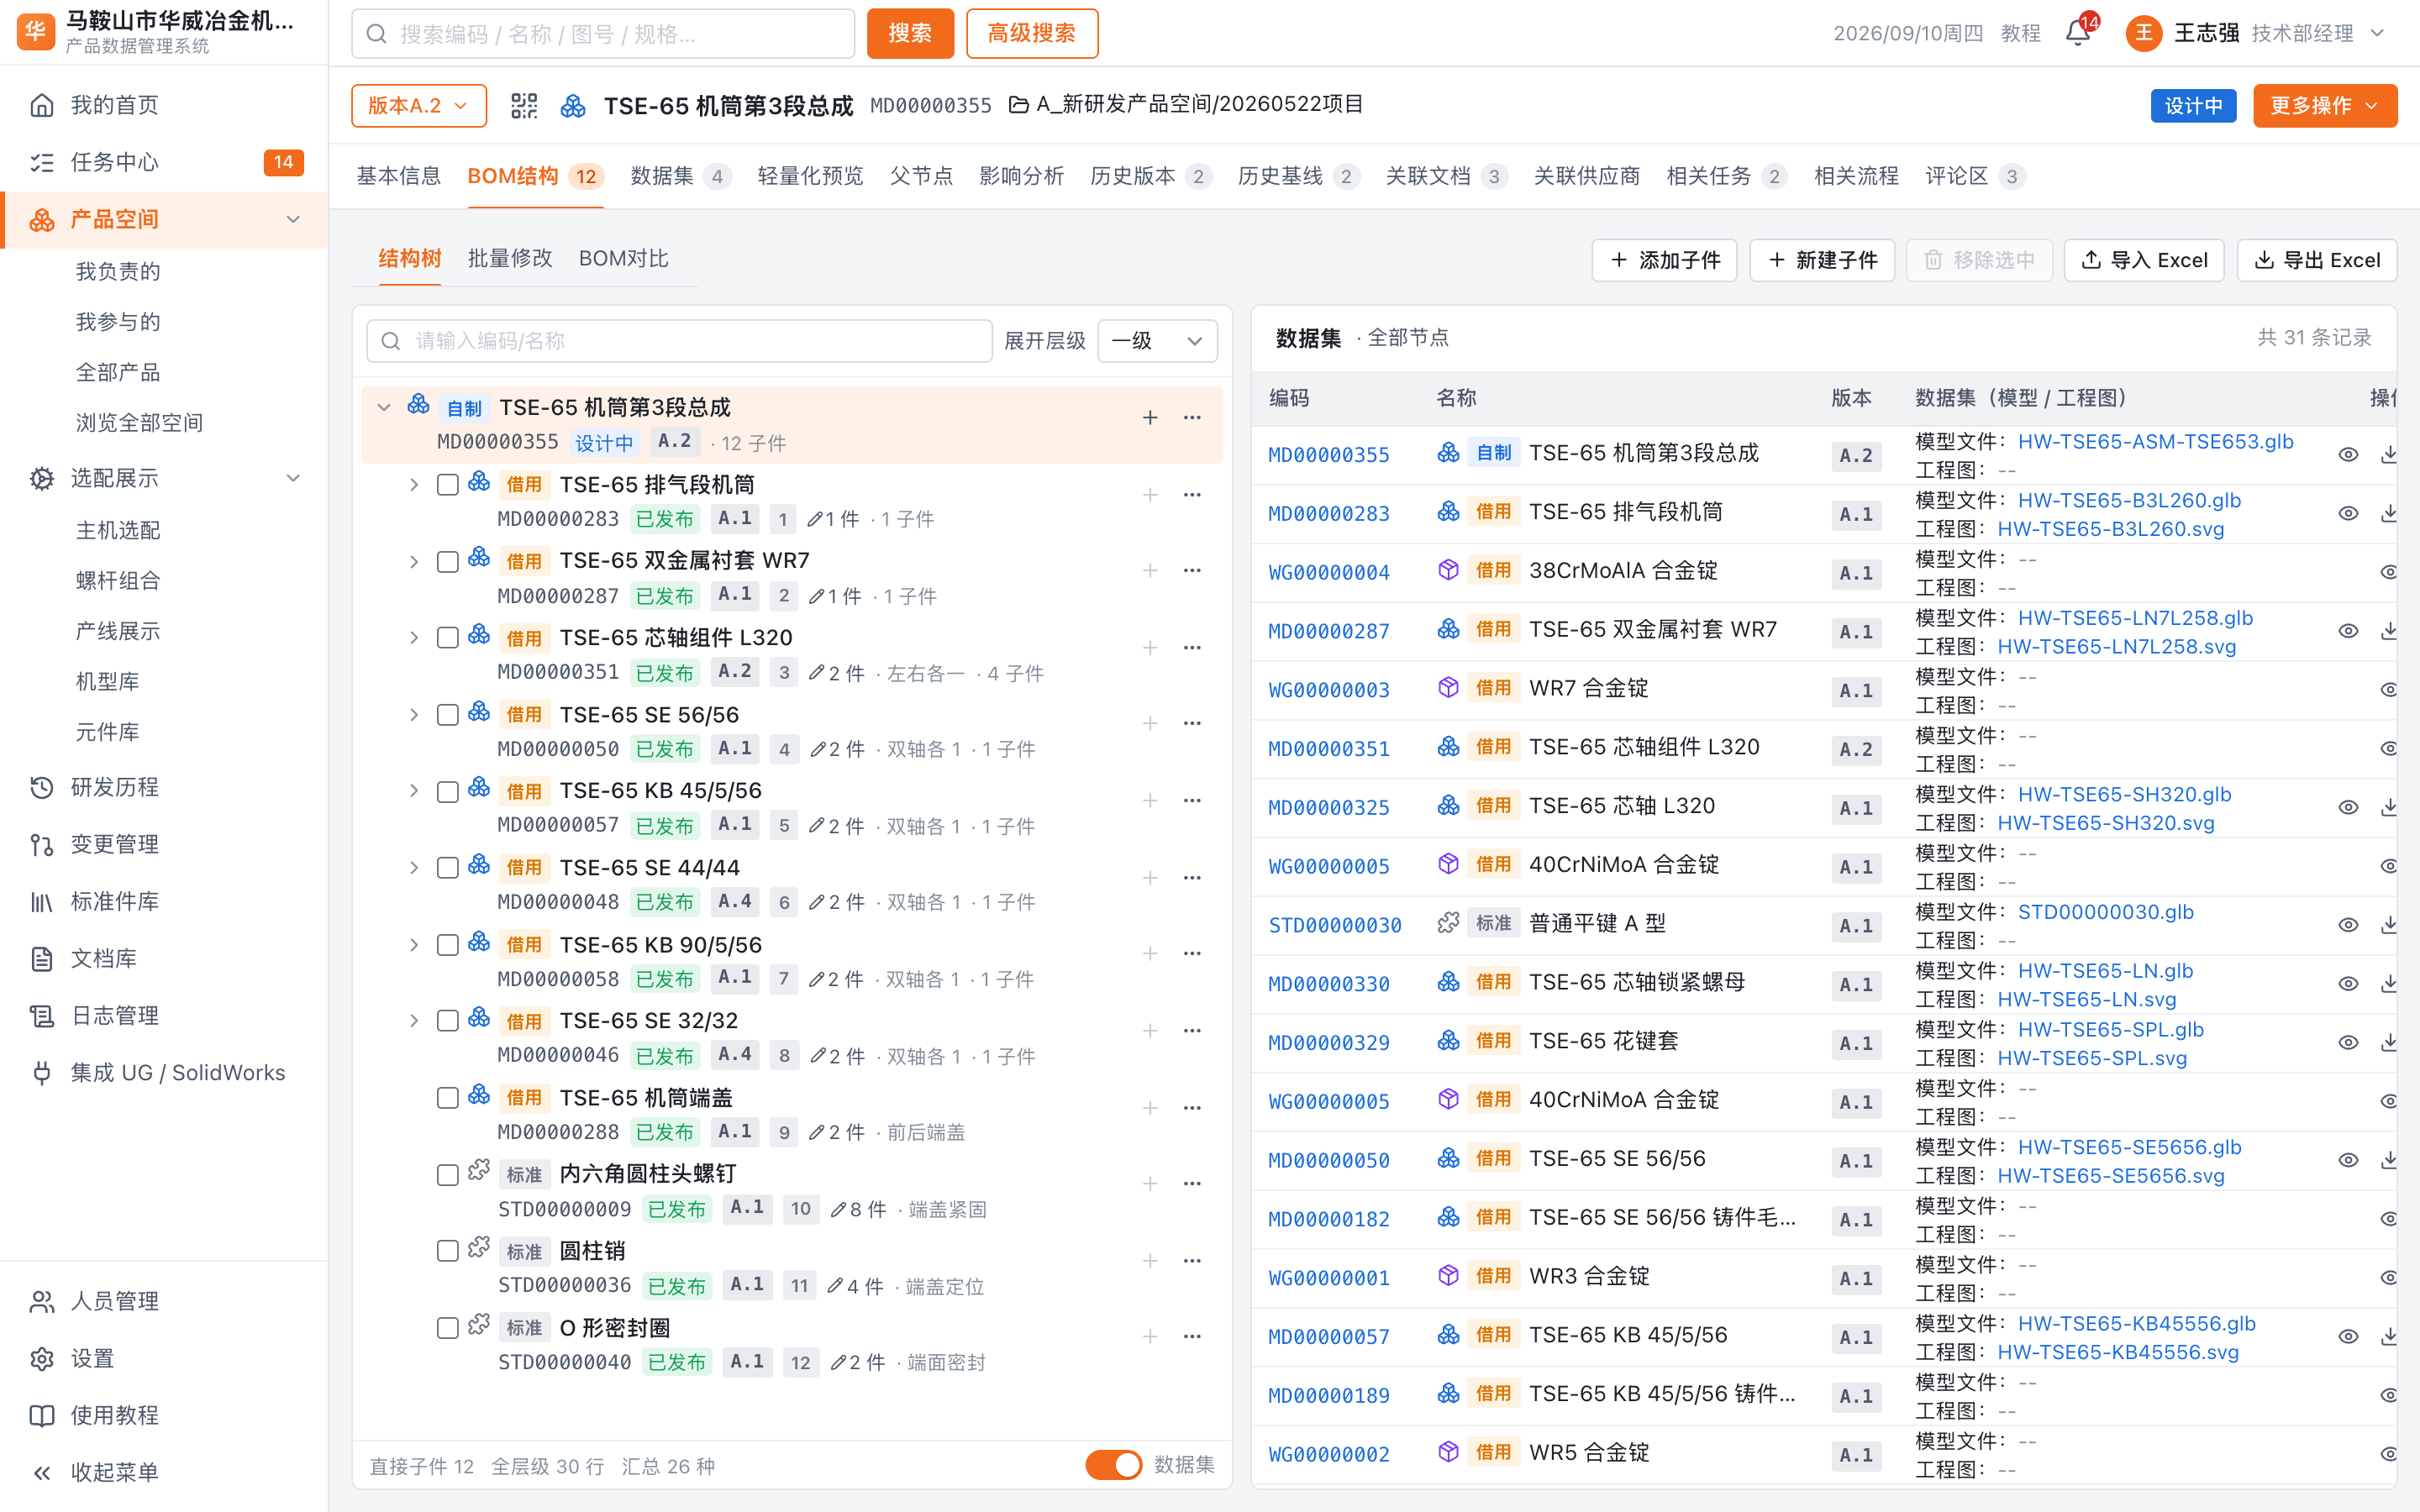The width and height of the screenshot is (2420, 1512).
Task: Focus the 请输入编码/名称 tree search field
Action: 679,341
